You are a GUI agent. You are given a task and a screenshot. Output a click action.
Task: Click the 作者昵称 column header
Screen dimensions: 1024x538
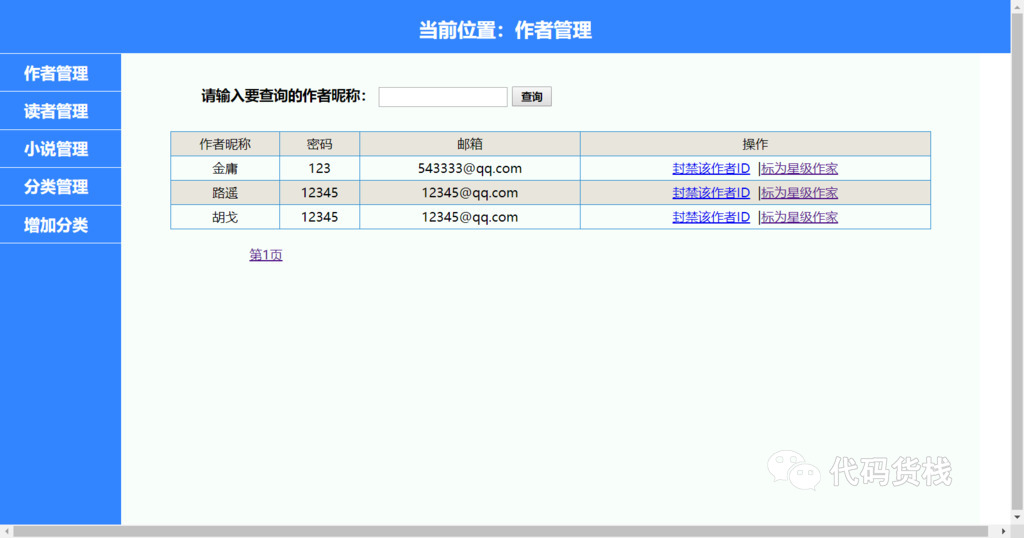(225, 144)
